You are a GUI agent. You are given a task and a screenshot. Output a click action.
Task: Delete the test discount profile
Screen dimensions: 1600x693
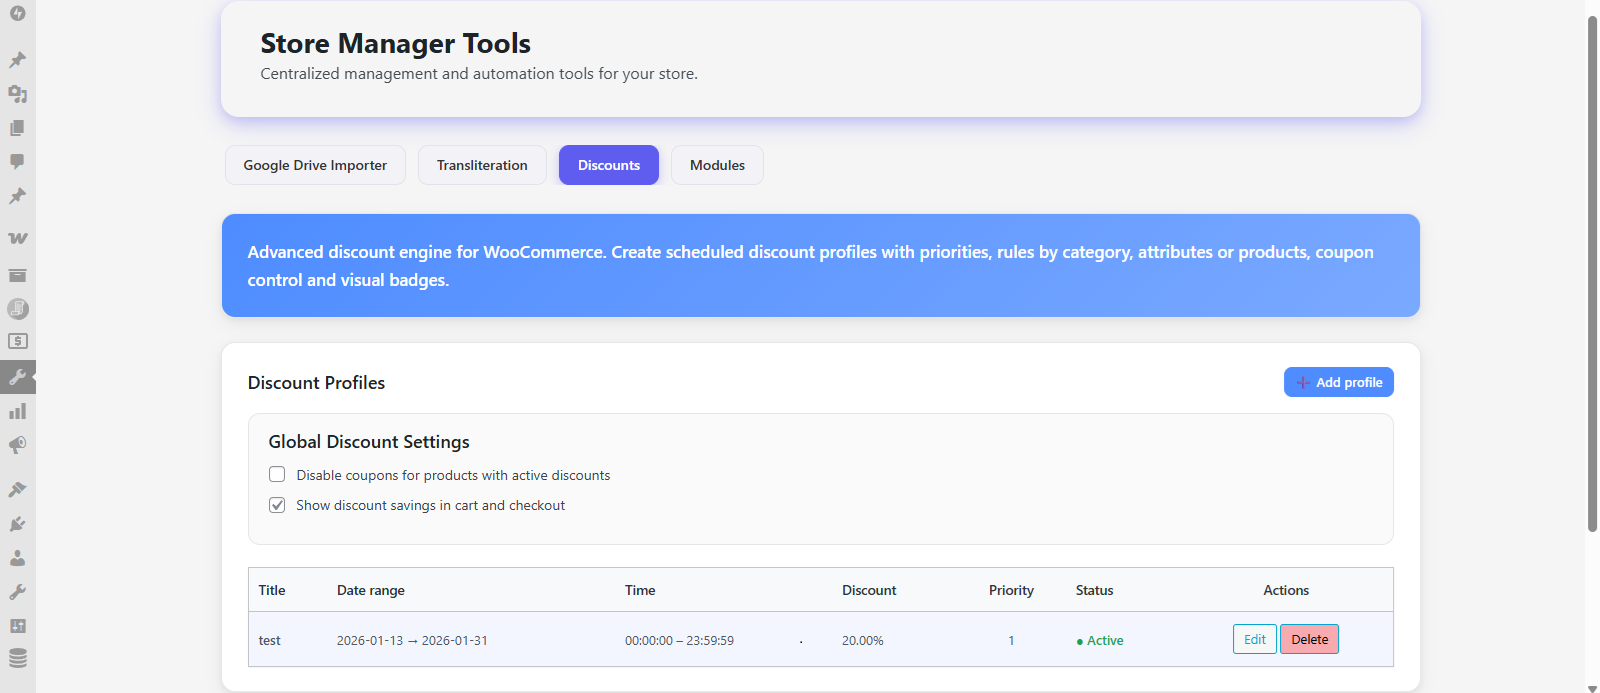tap(1309, 639)
